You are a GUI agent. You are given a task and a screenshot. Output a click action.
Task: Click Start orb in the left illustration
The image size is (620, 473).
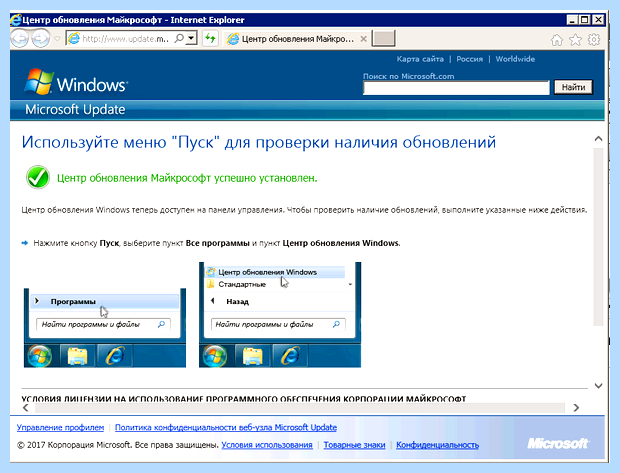(39, 355)
